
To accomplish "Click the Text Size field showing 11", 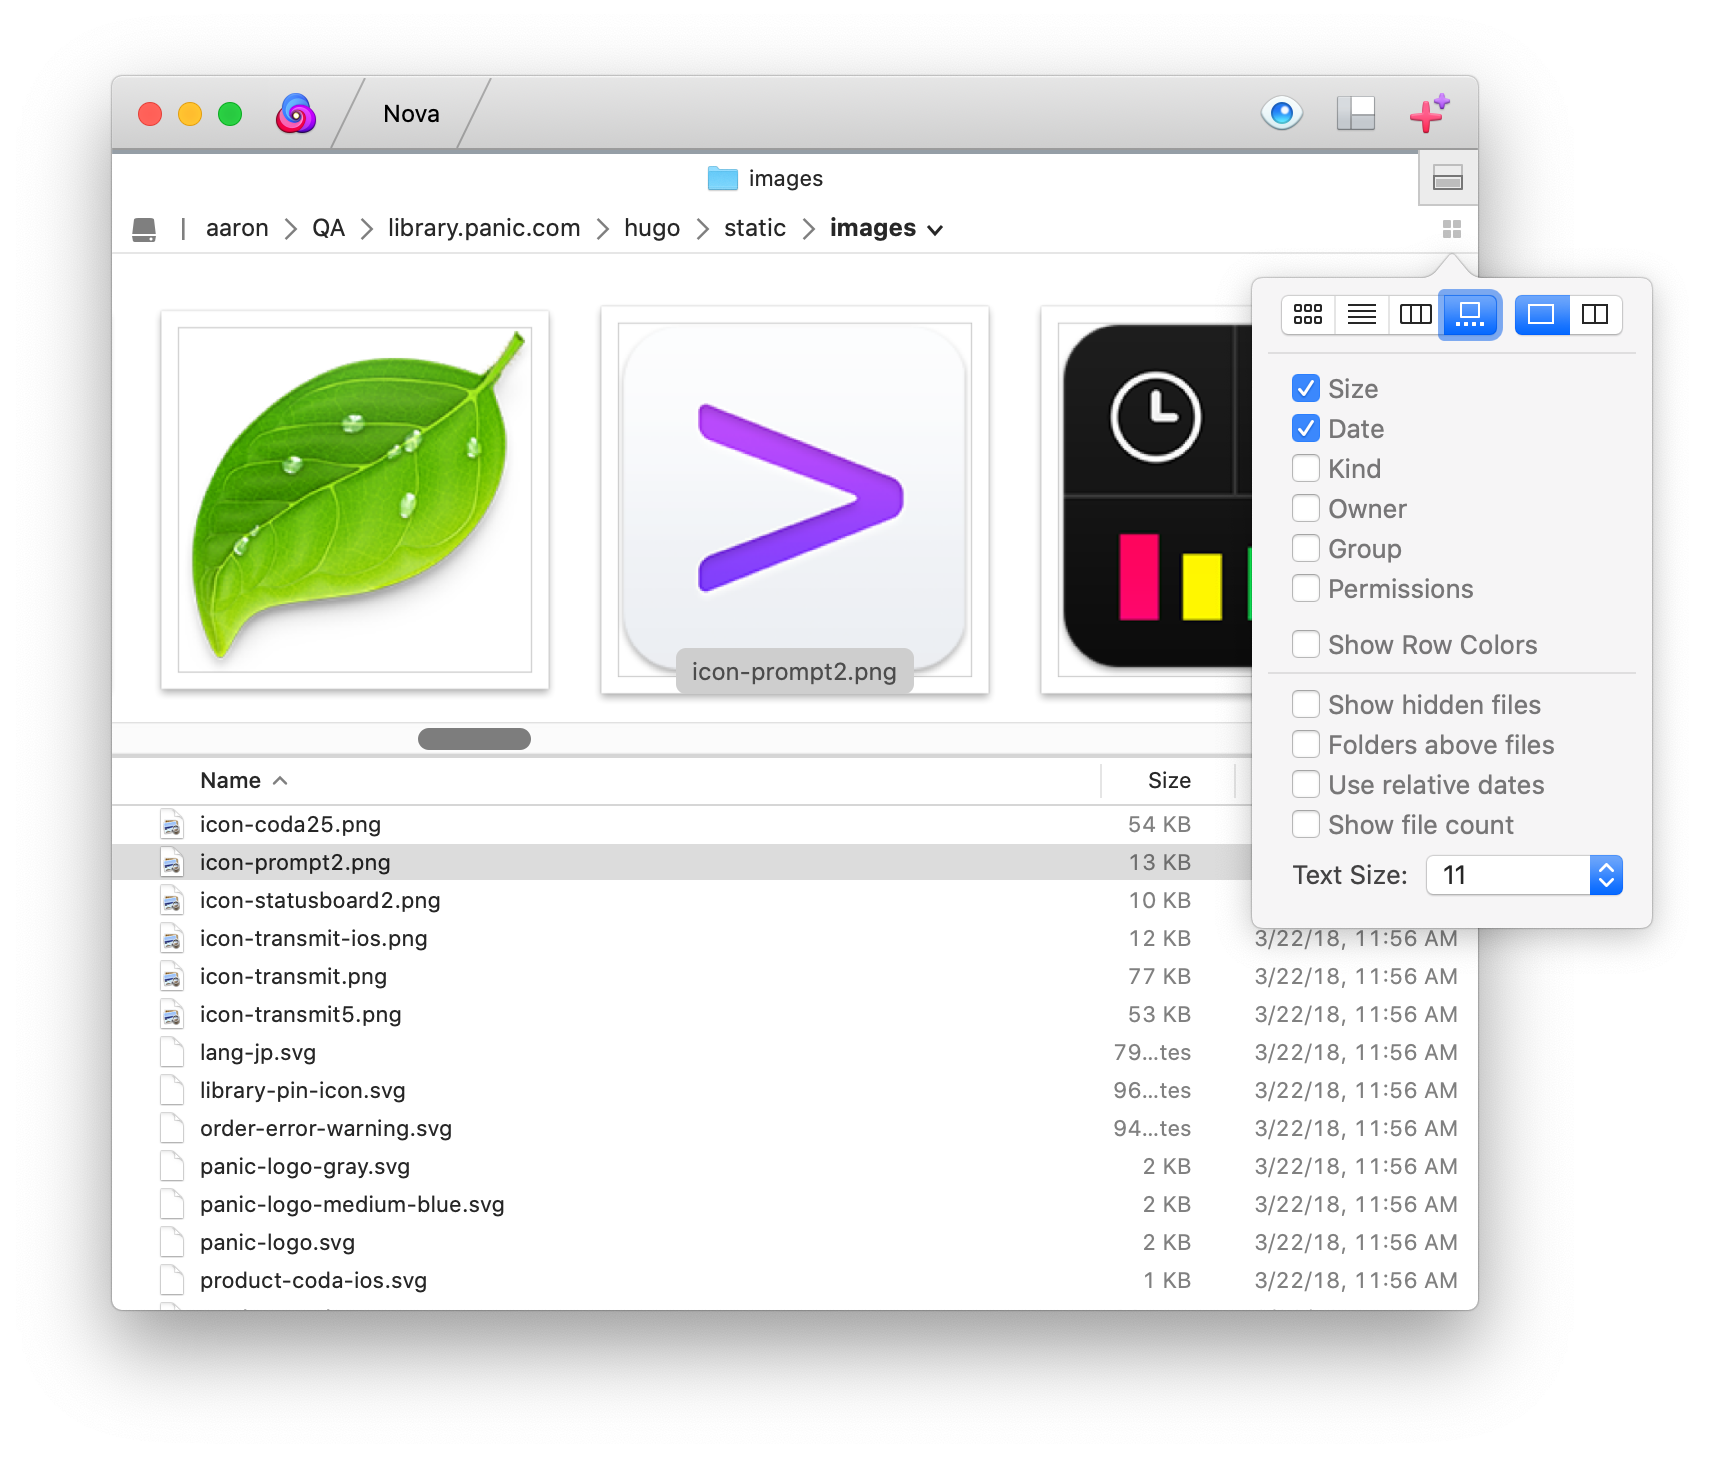I will coord(1508,875).
